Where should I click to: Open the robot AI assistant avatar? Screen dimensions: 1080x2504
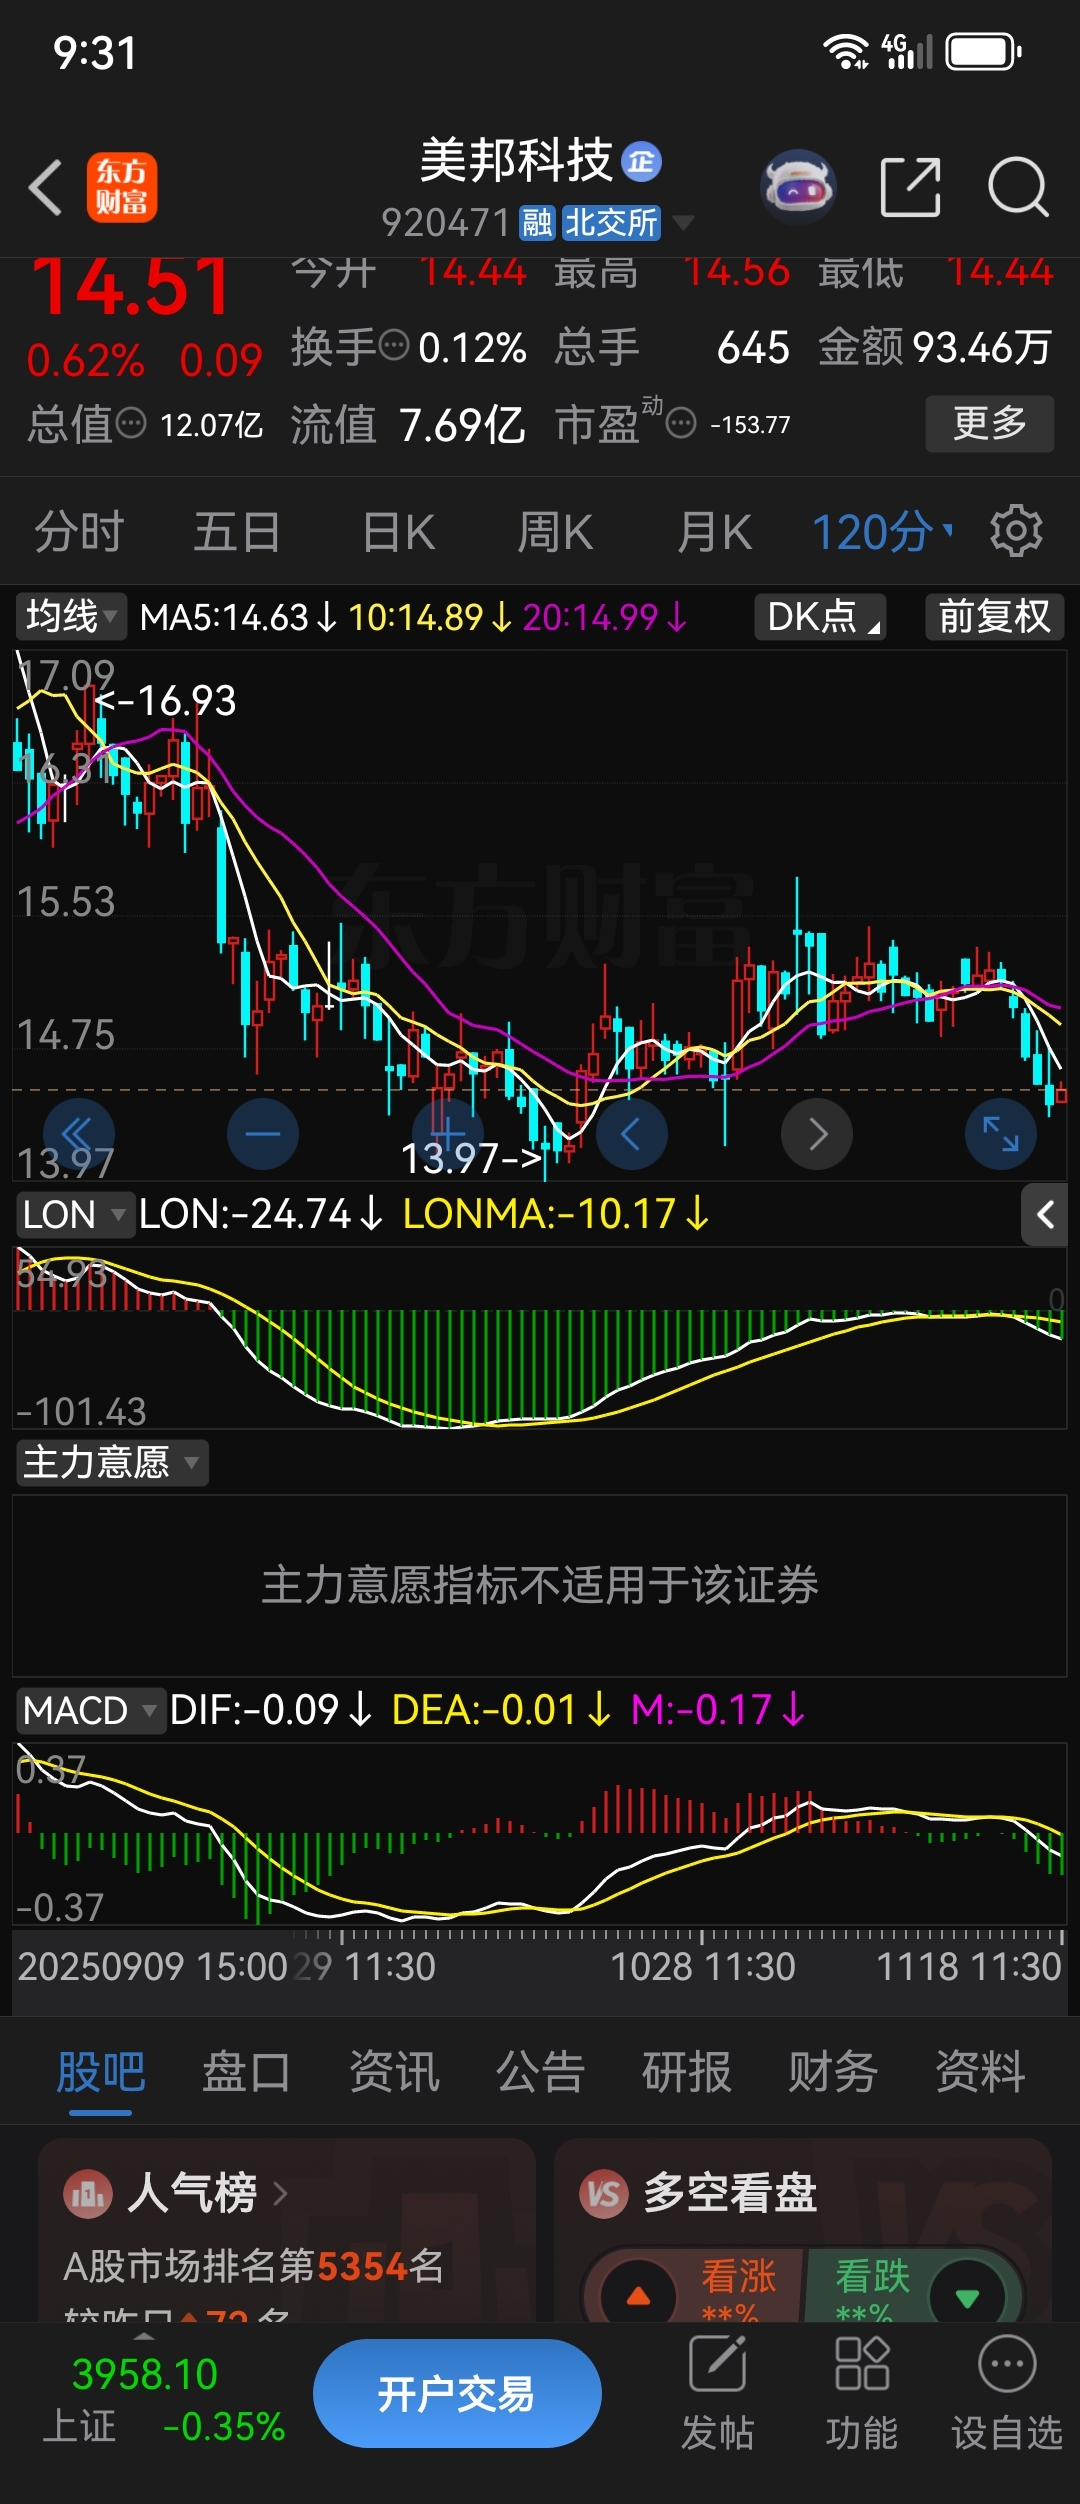pyautogui.click(x=798, y=186)
